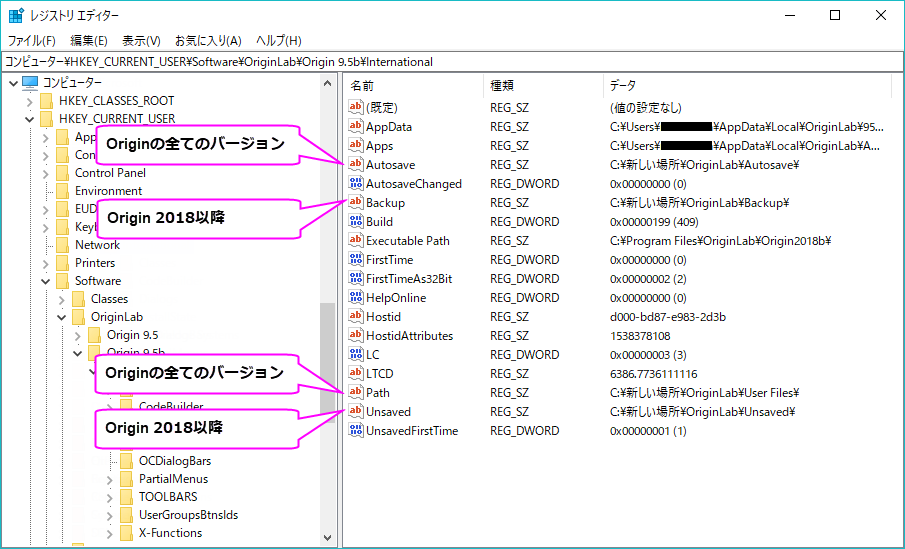The height and width of the screenshot is (549, 905).
Task: Expand the Origin 9.5 key
Action: (x=78, y=335)
